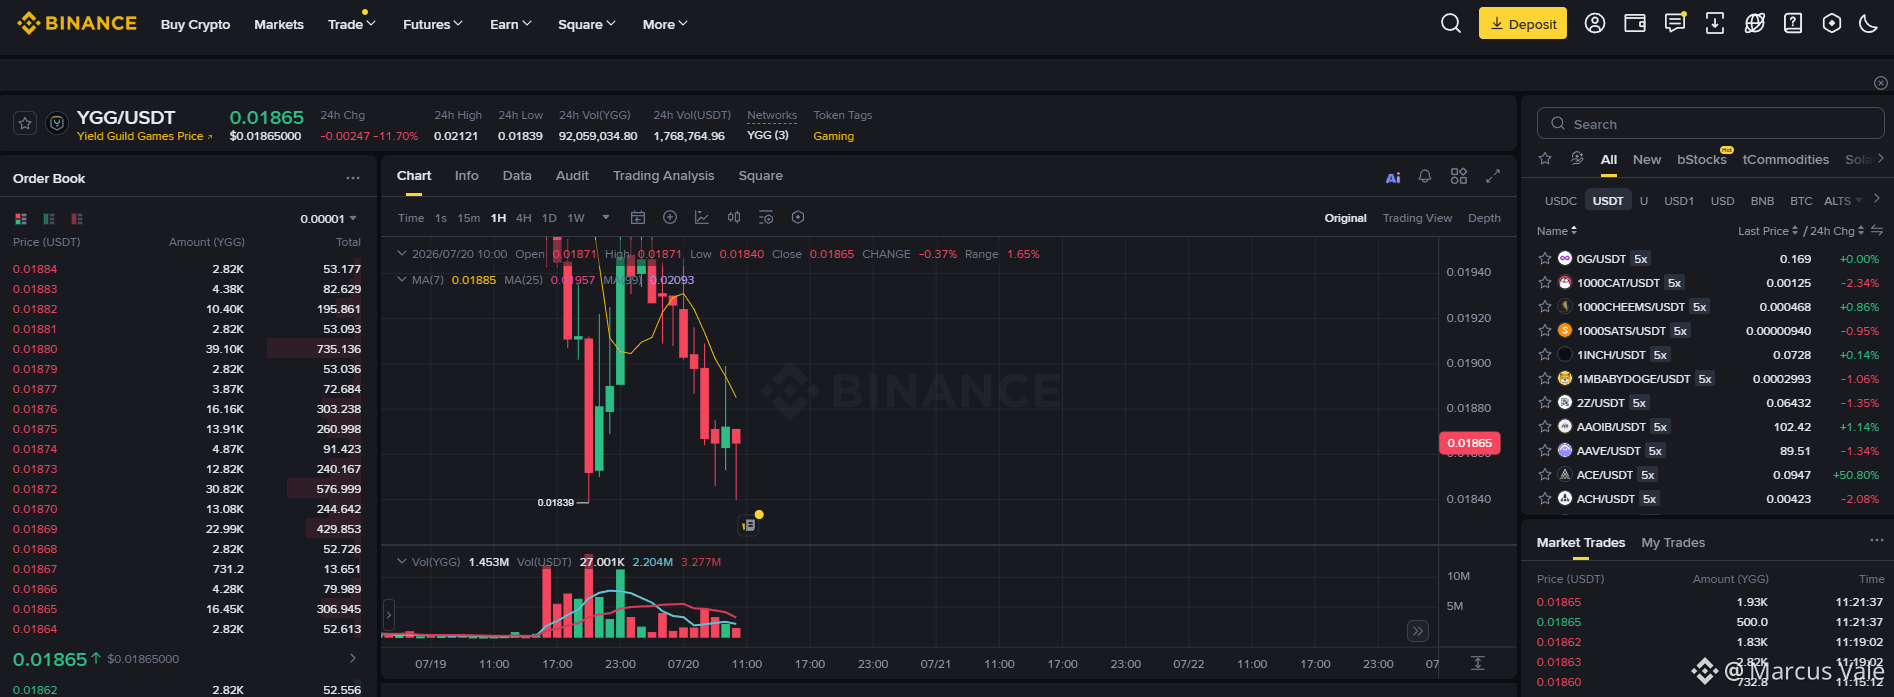The image size is (1894, 697).
Task: Switch to the Data tab
Action: pyautogui.click(x=517, y=176)
